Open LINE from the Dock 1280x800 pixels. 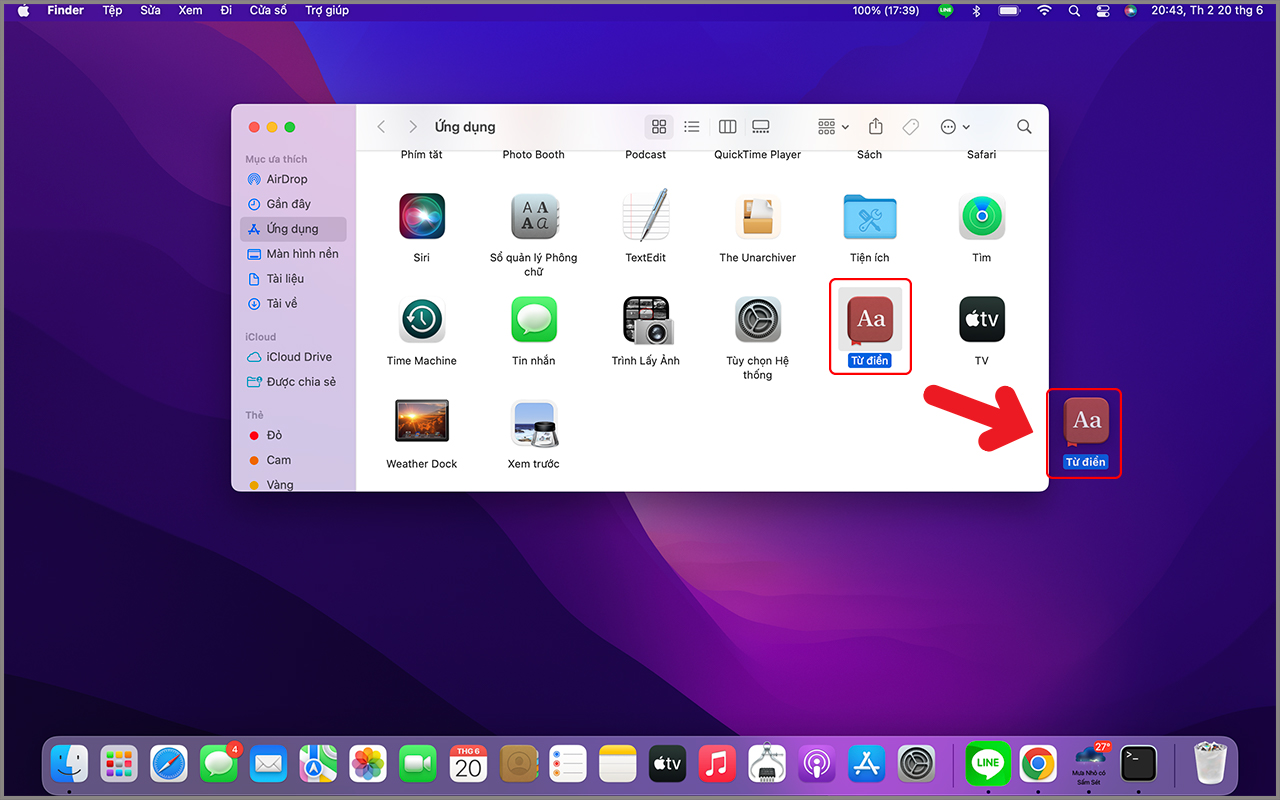click(988, 765)
